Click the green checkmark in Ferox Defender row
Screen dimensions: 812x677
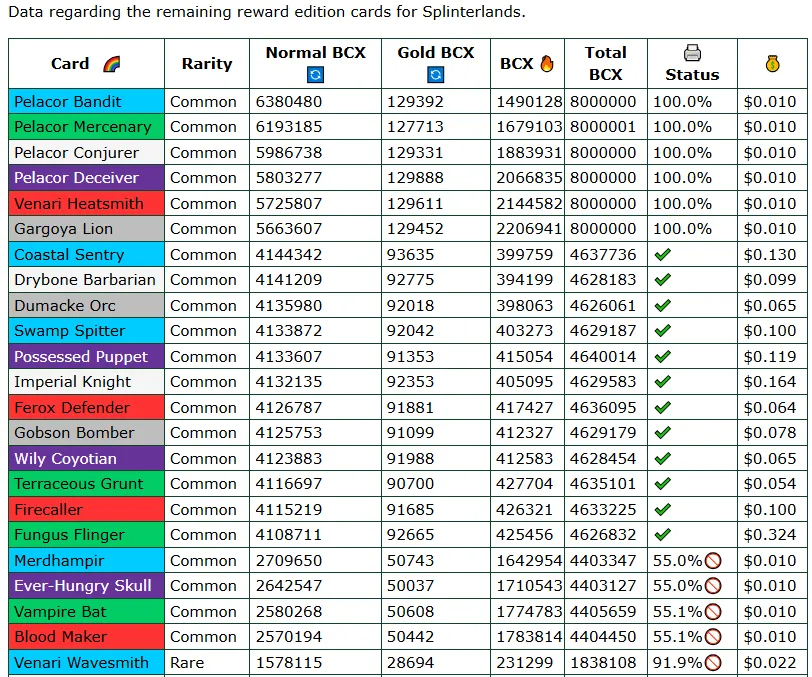coord(662,408)
